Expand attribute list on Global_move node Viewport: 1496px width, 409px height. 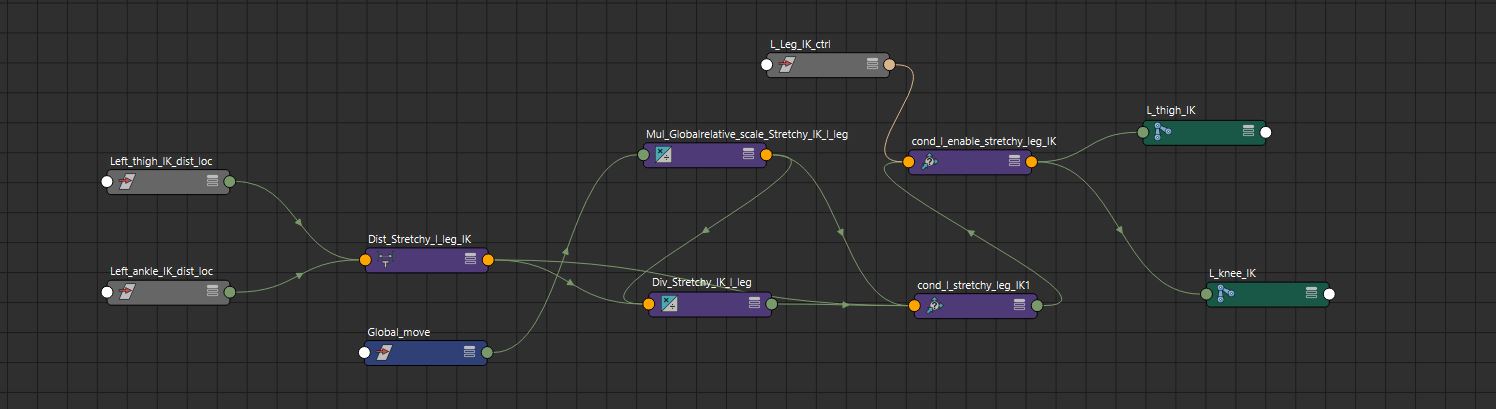pos(469,352)
